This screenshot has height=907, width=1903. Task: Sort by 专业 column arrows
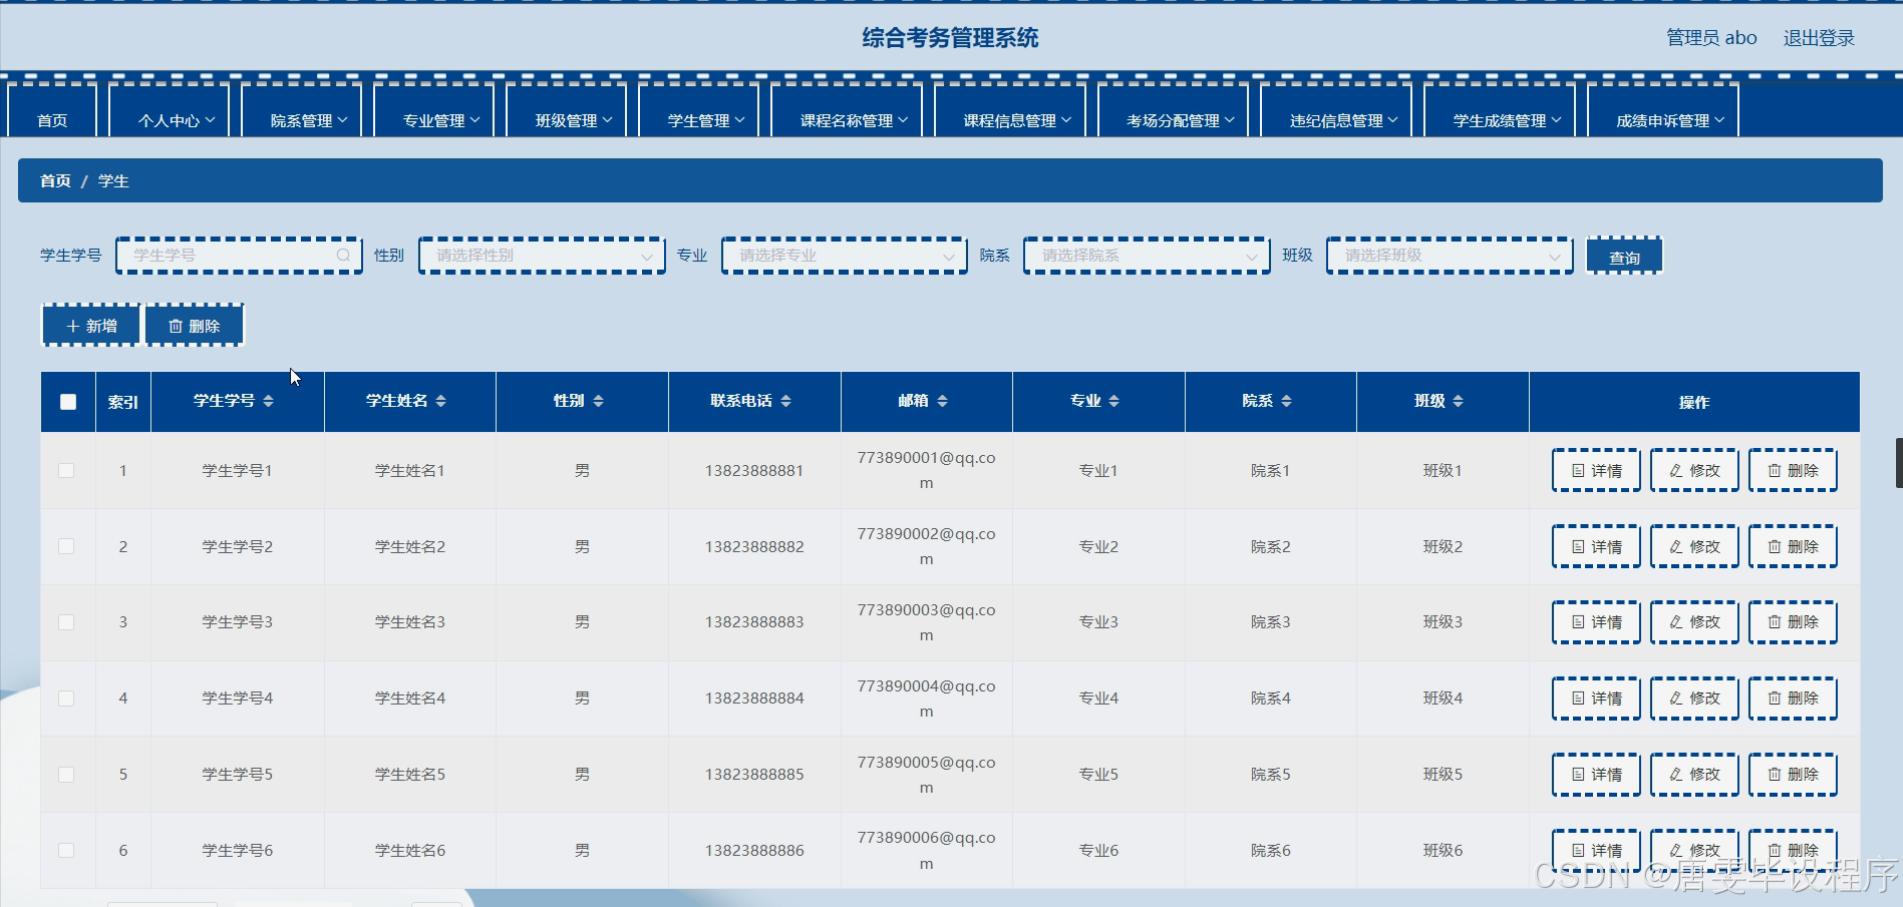1114,401
